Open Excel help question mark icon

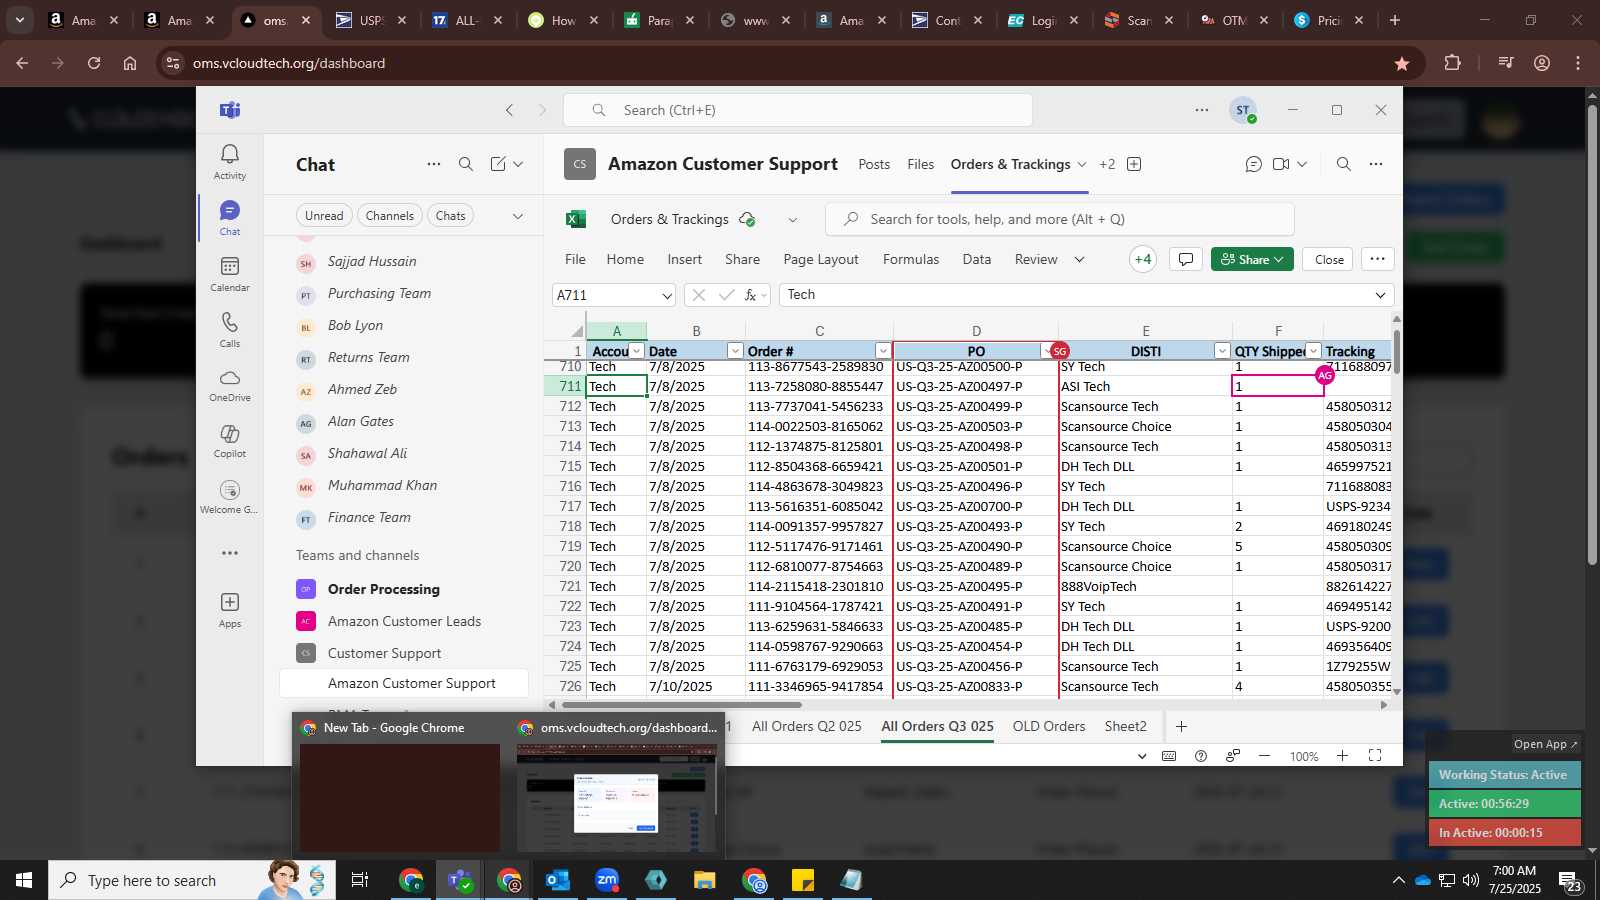(1201, 756)
